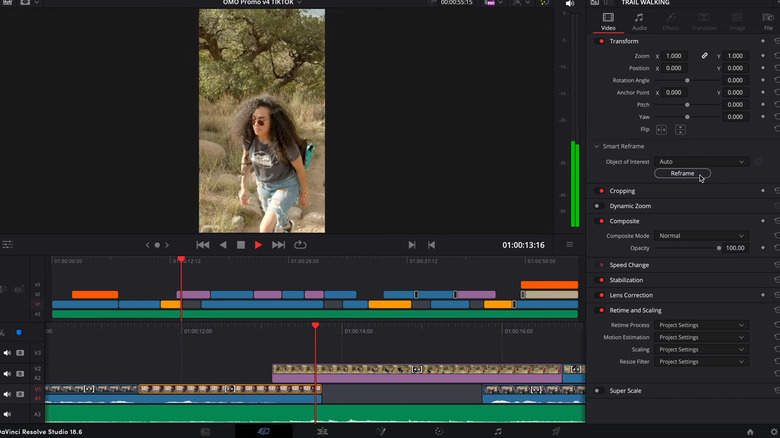Click the Flip horizontal icon
The height and width of the screenshot is (438, 780).
pos(661,129)
